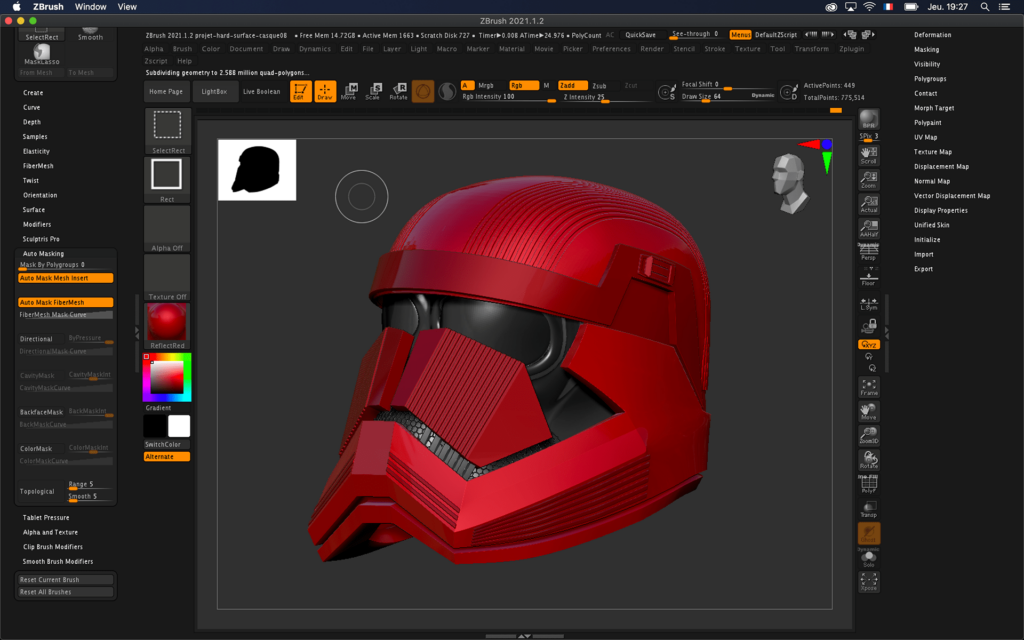Expand the Deformation subpalette
Viewport: 1024px width, 640px height.
coord(932,35)
